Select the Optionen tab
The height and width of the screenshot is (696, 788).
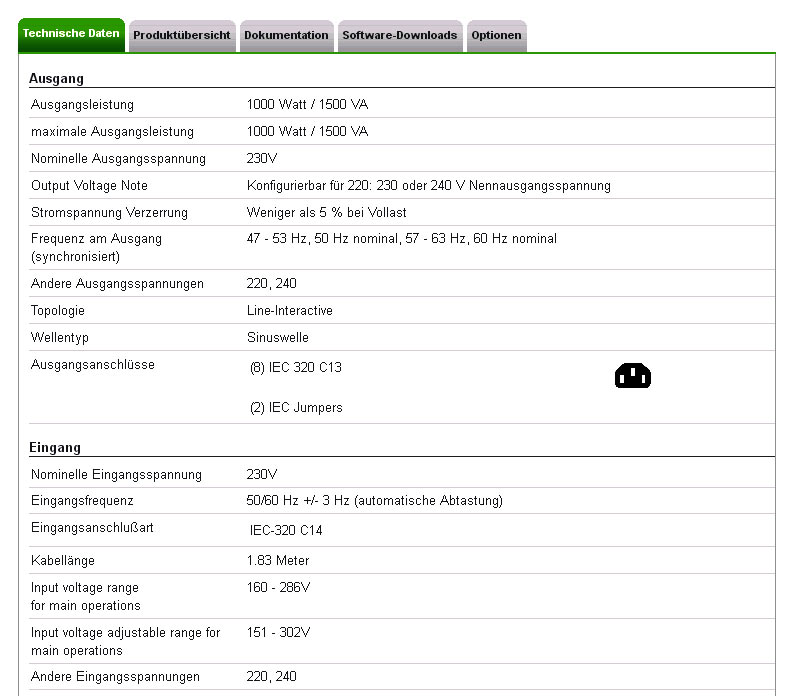point(496,35)
